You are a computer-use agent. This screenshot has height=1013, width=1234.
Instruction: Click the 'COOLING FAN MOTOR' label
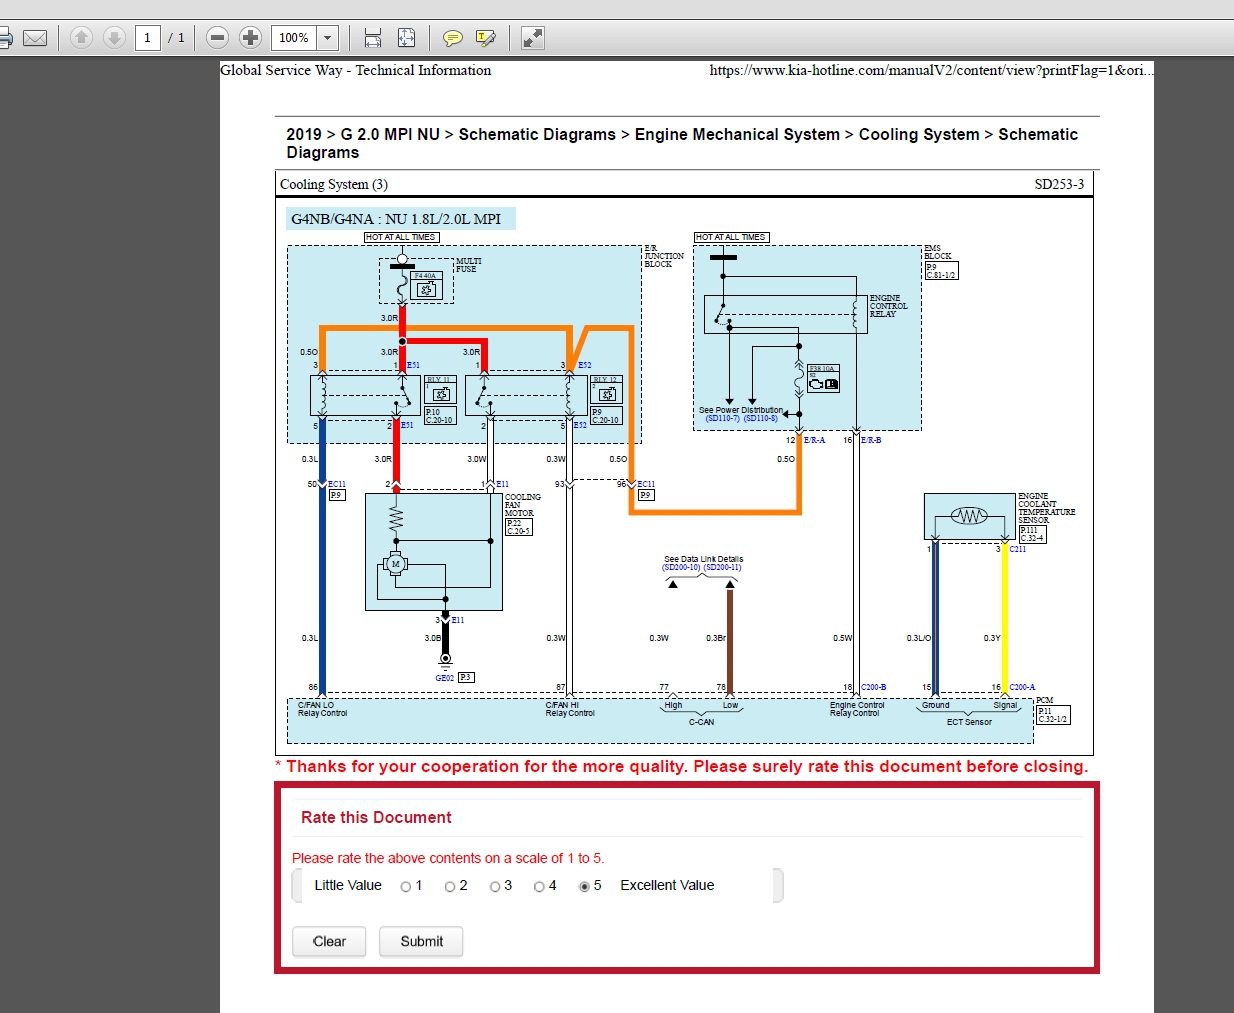[522, 505]
